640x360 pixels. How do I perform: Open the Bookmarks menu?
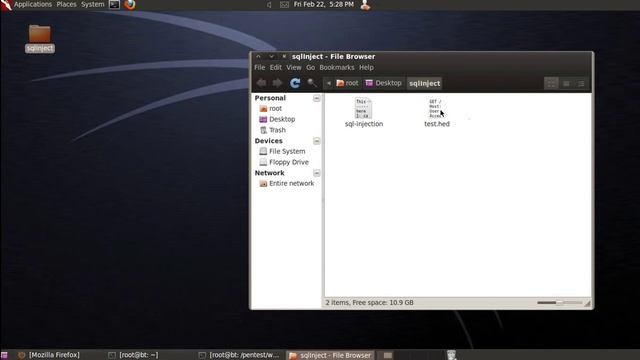click(x=337, y=67)
